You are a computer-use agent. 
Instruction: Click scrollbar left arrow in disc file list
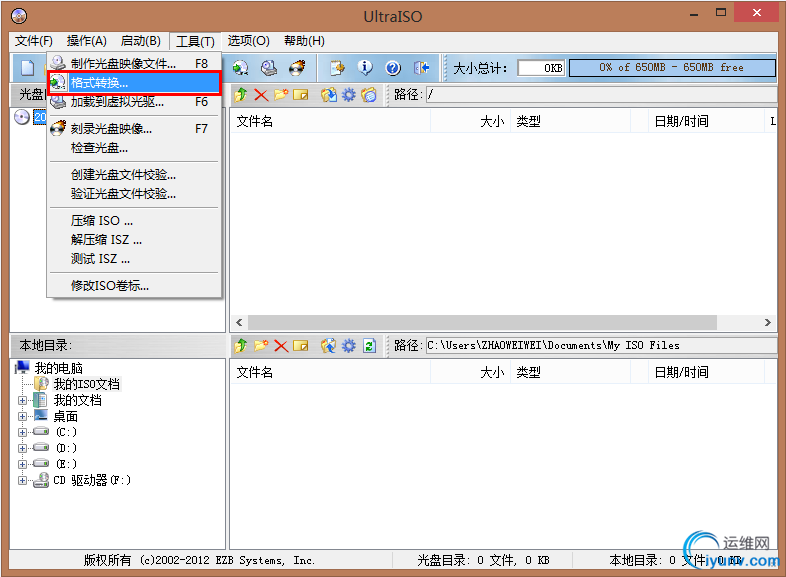(x=239, y=322)
